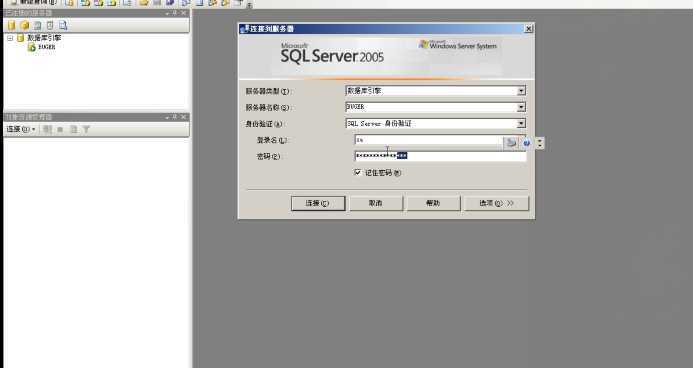Close the Registered Servers panel

point(184,13)
